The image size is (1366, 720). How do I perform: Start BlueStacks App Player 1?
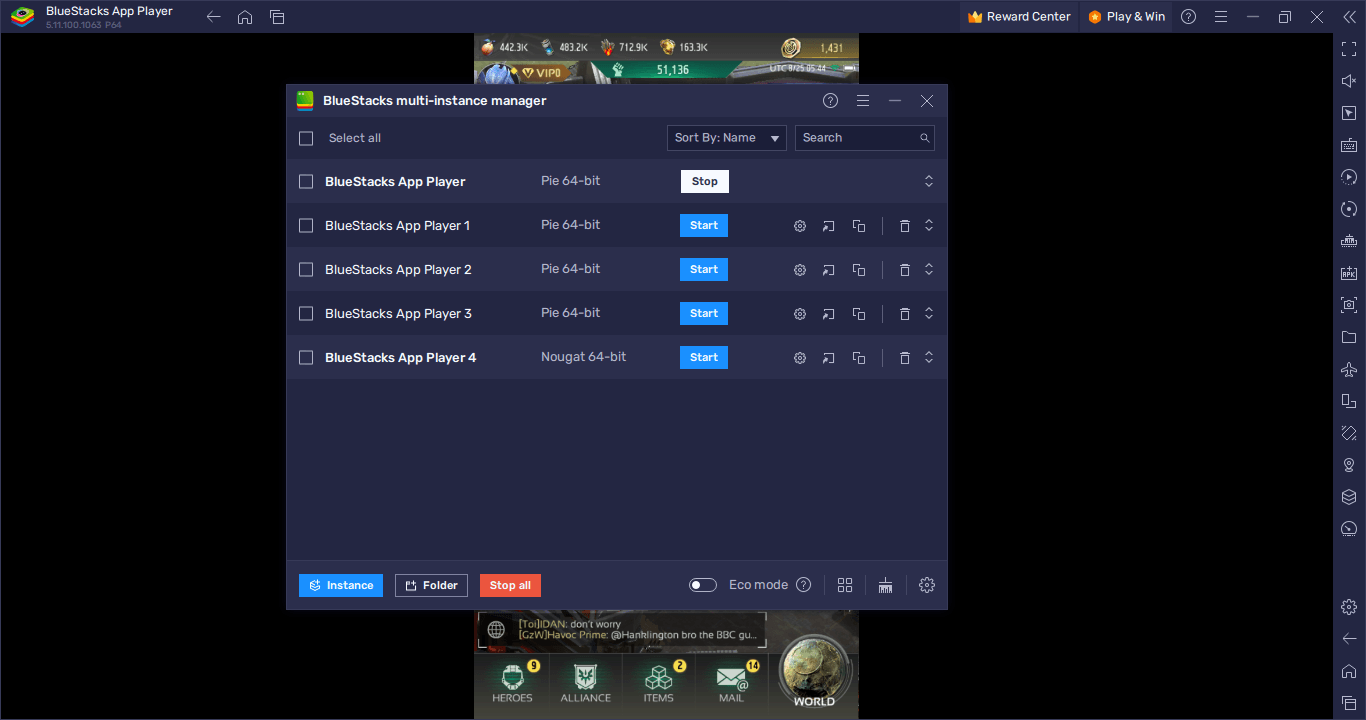tap(704, 226)
